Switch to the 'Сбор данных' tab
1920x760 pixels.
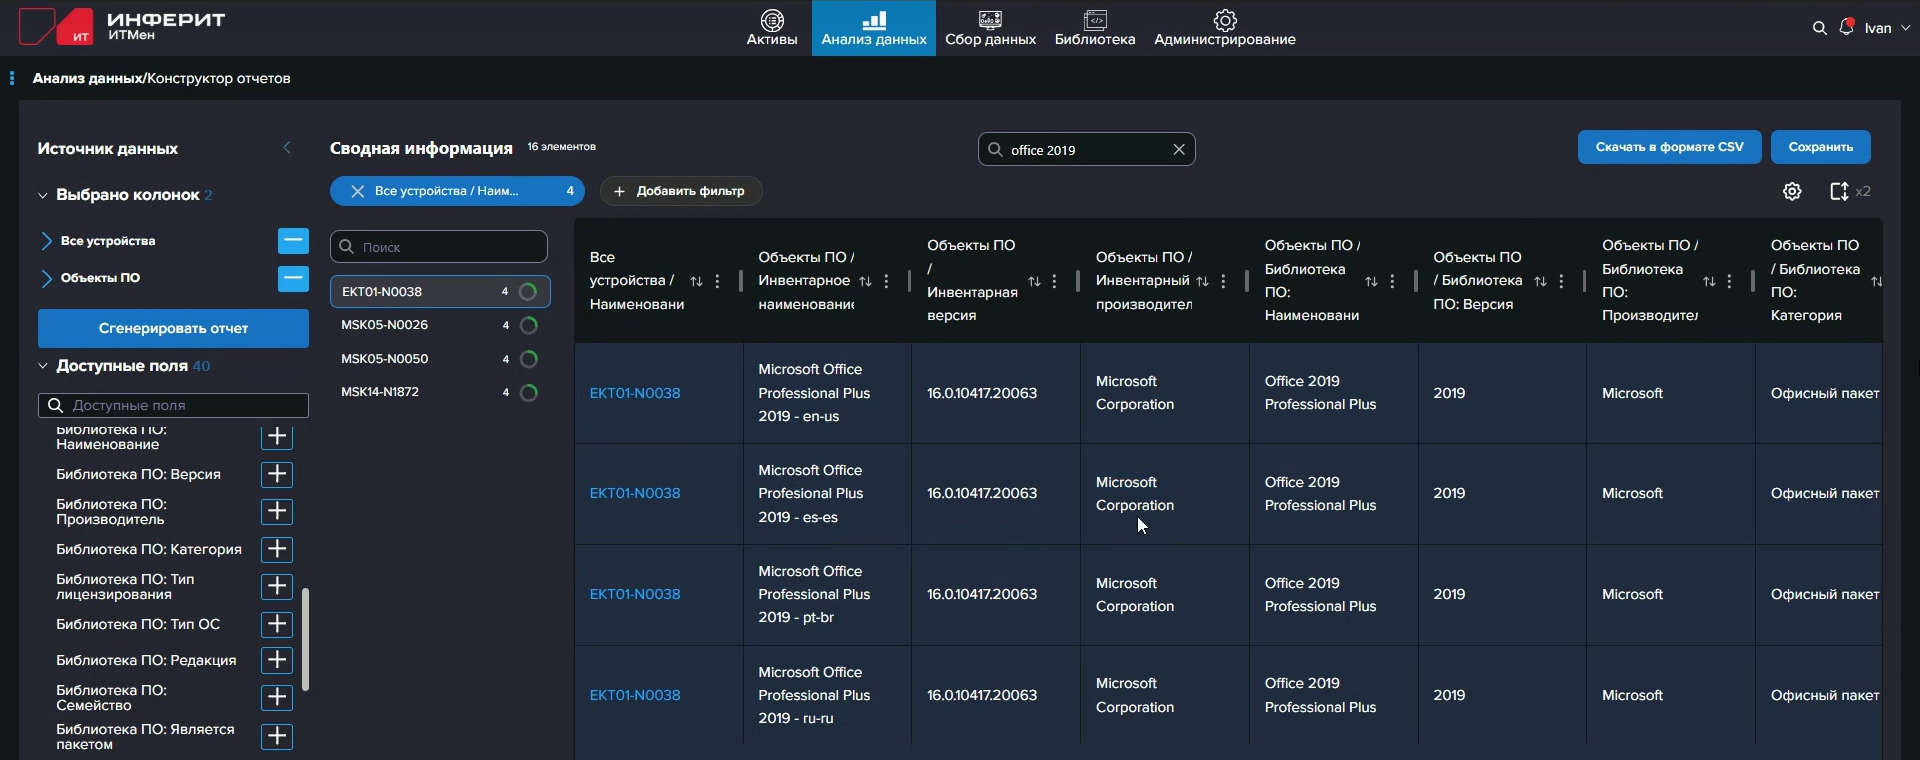(990, 28)
